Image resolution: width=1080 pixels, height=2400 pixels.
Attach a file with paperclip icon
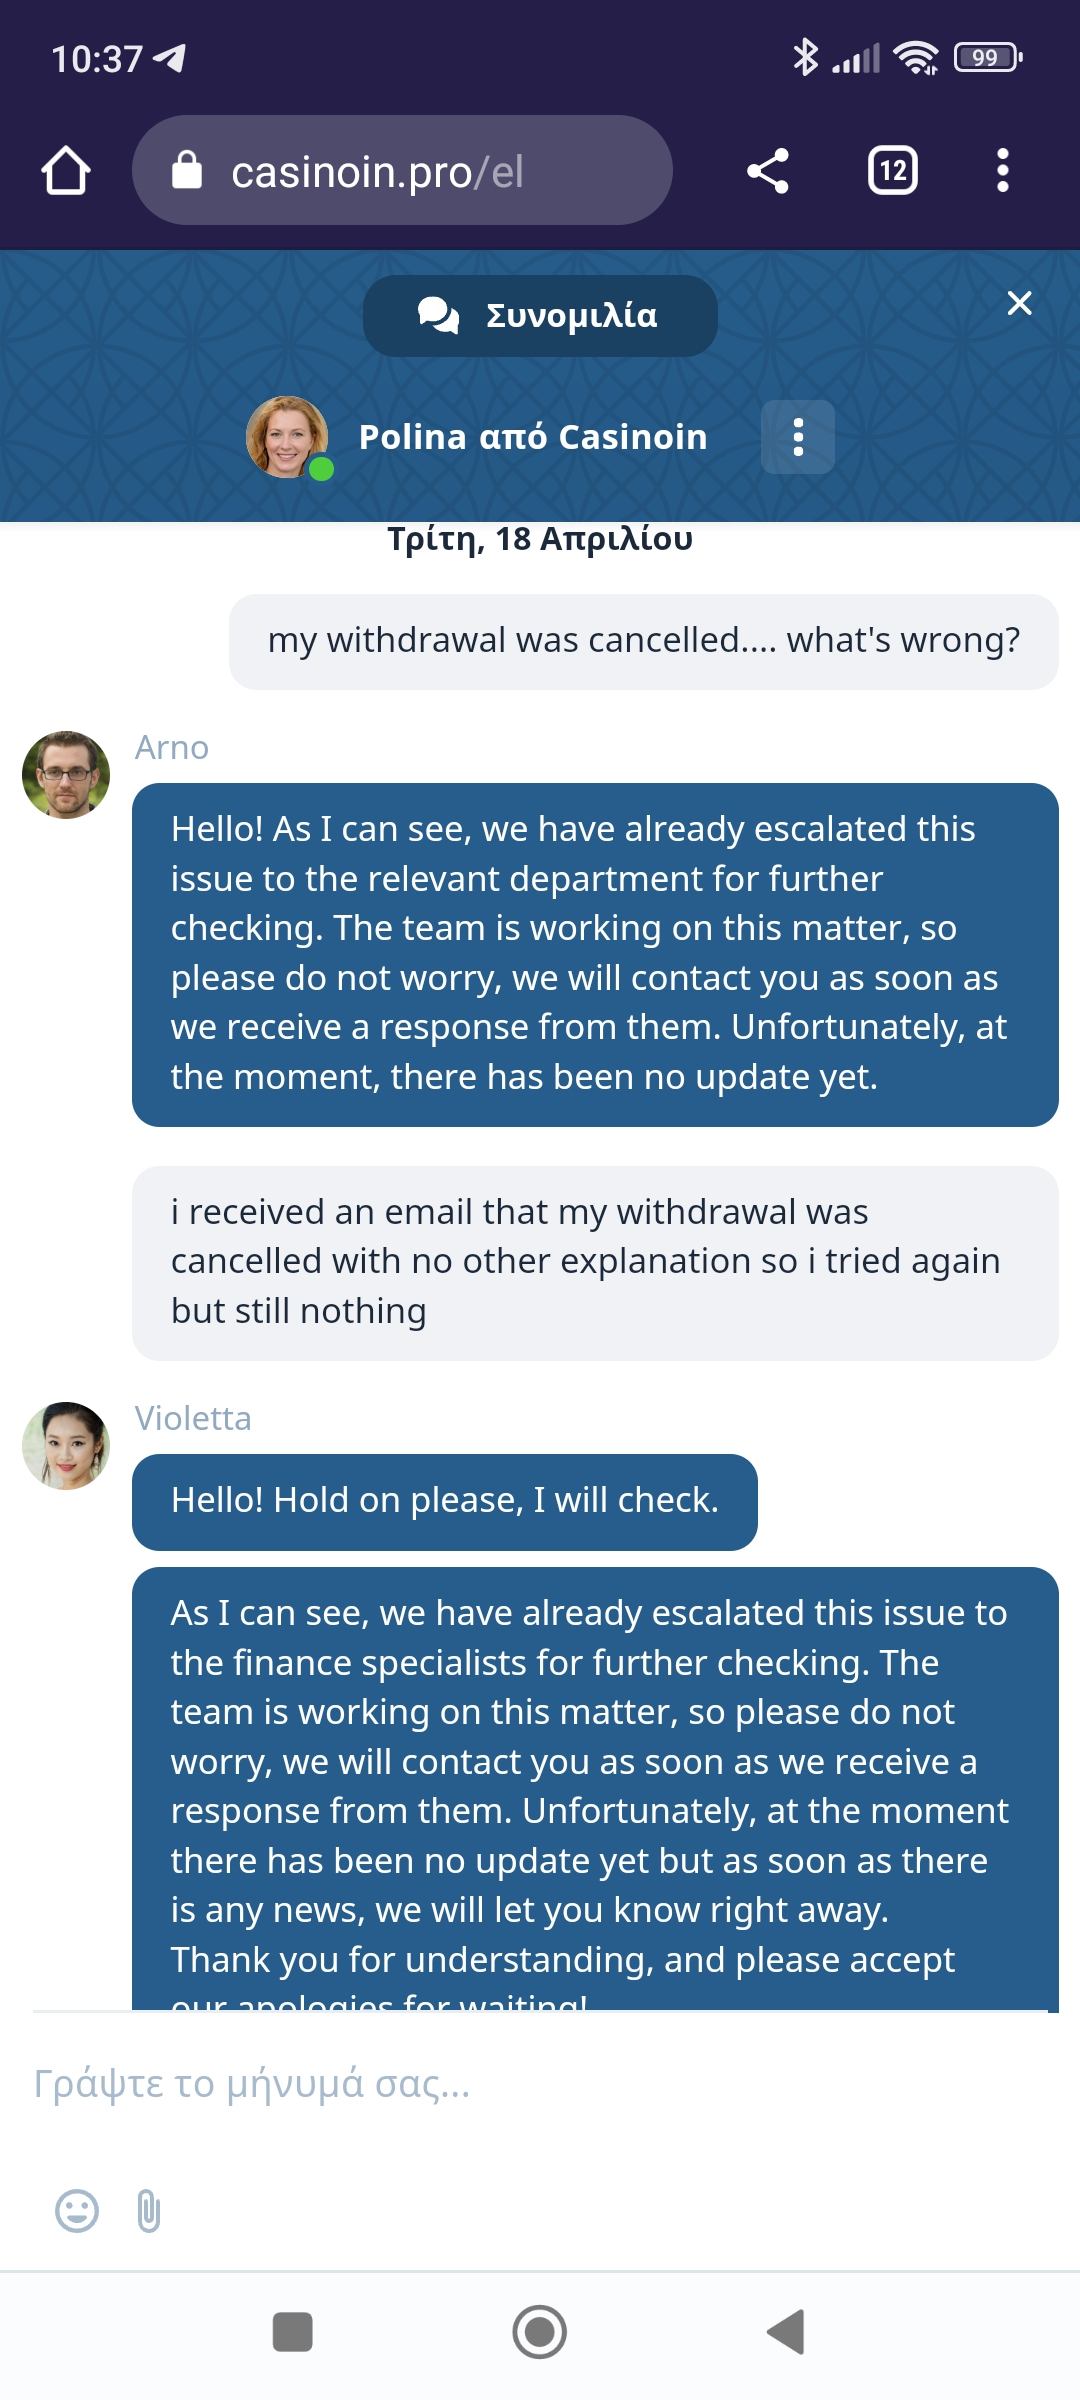pos(148,2211)
